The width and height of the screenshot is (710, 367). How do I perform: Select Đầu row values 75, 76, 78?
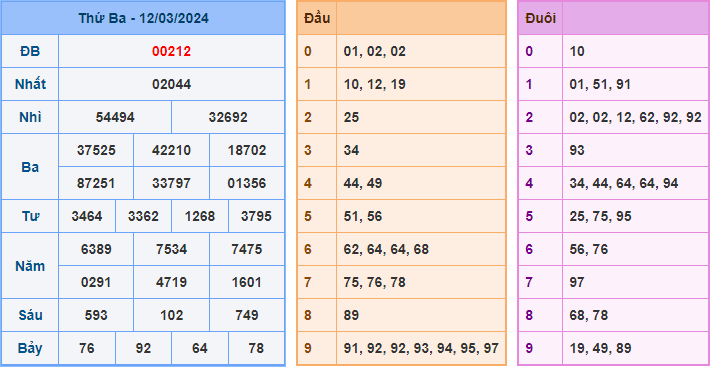(x=374, y=282)
